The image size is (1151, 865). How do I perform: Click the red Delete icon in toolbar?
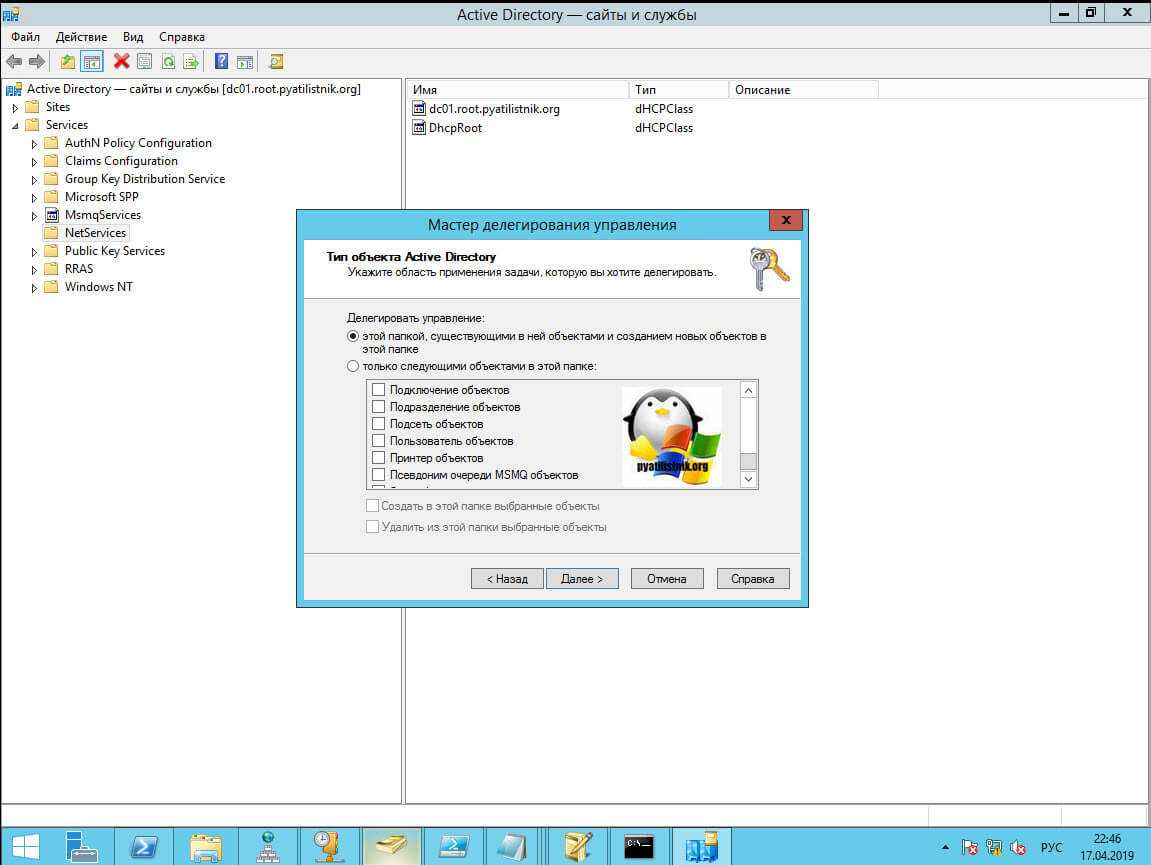(121, 62)
